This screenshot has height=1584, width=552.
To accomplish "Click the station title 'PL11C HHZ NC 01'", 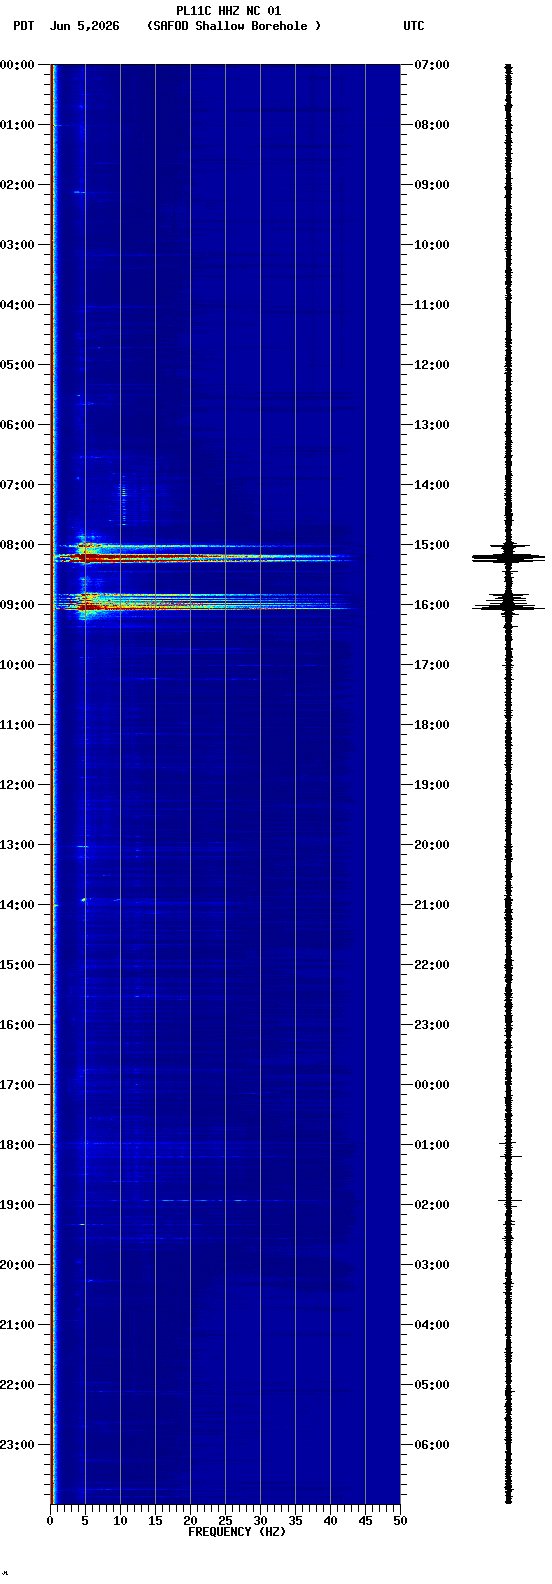I will point(229,11).
